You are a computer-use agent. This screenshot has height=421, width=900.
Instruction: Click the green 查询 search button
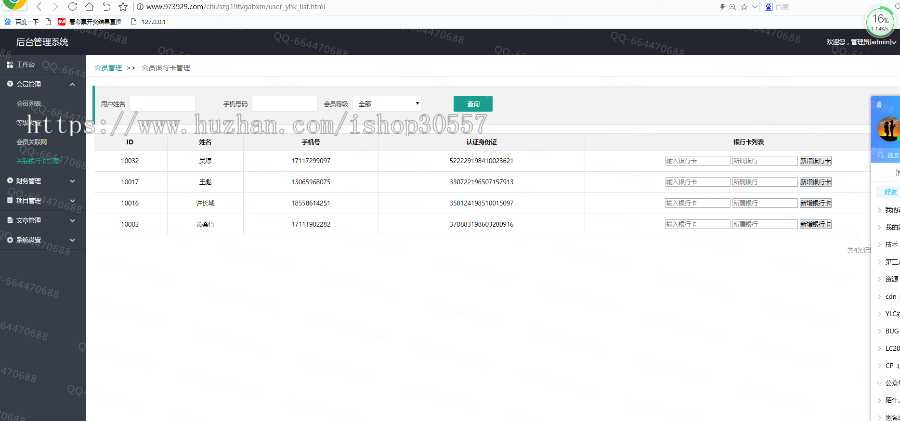pos(473,104)
